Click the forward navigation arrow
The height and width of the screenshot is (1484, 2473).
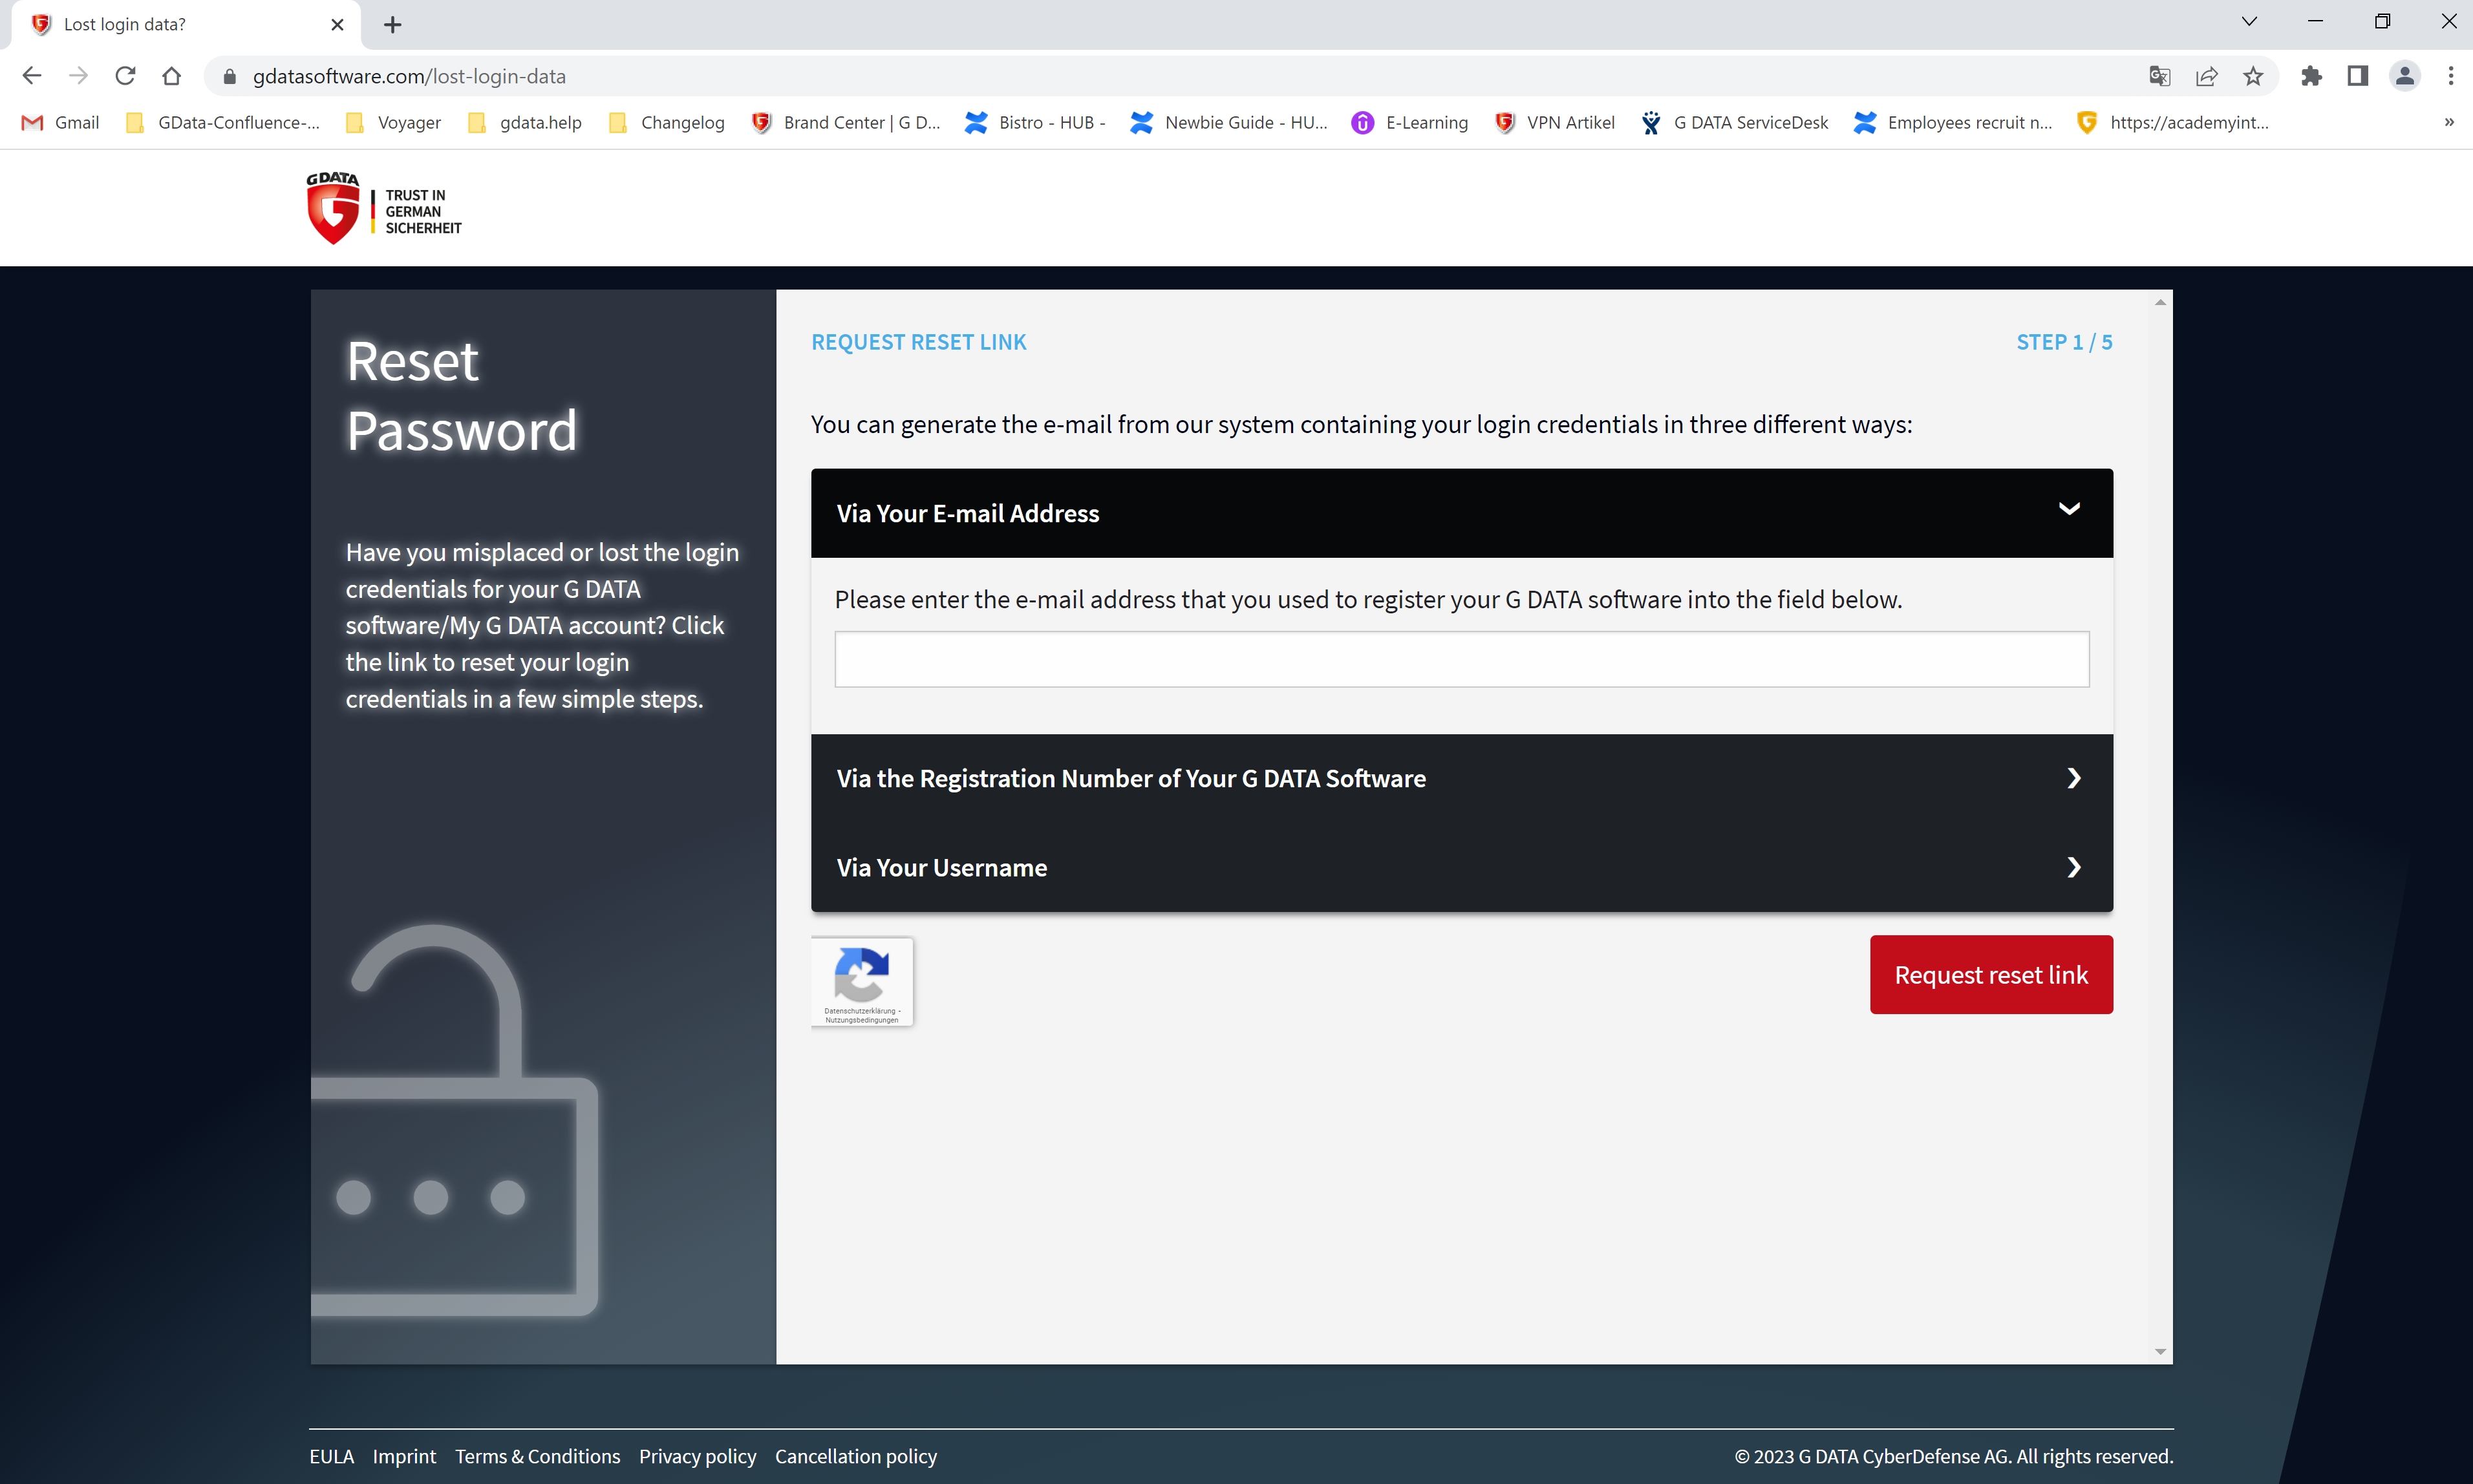(x=78, y=76)
